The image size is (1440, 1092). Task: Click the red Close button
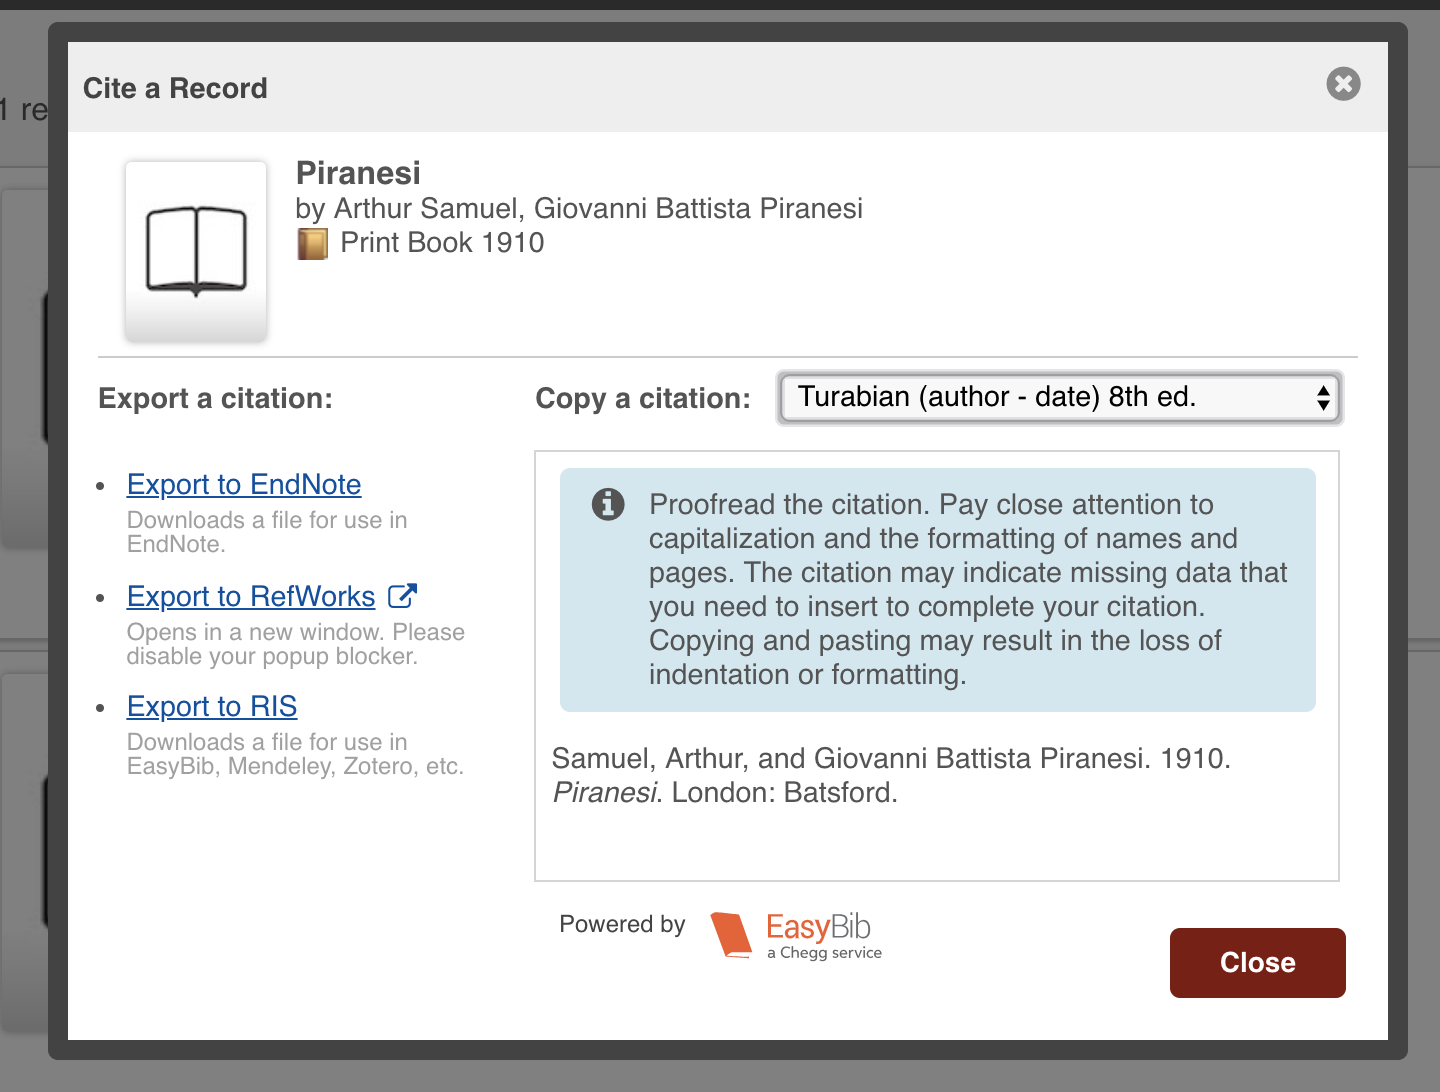[1257, 963]
